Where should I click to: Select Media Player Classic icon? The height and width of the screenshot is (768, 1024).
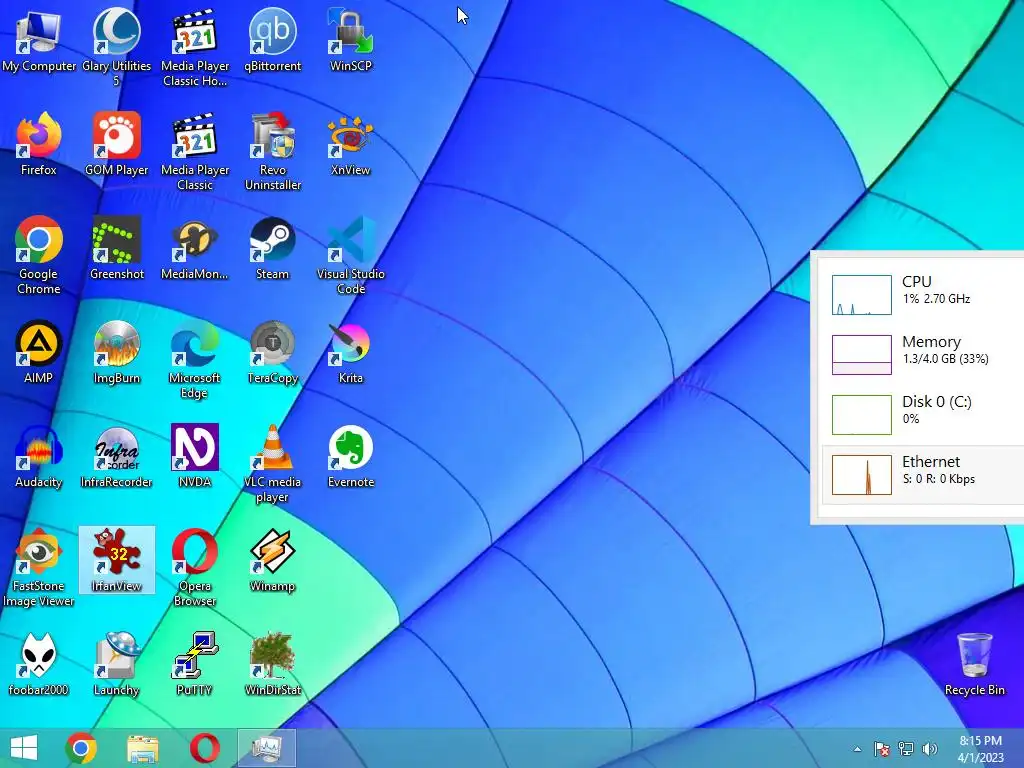[x=195, y=152]
